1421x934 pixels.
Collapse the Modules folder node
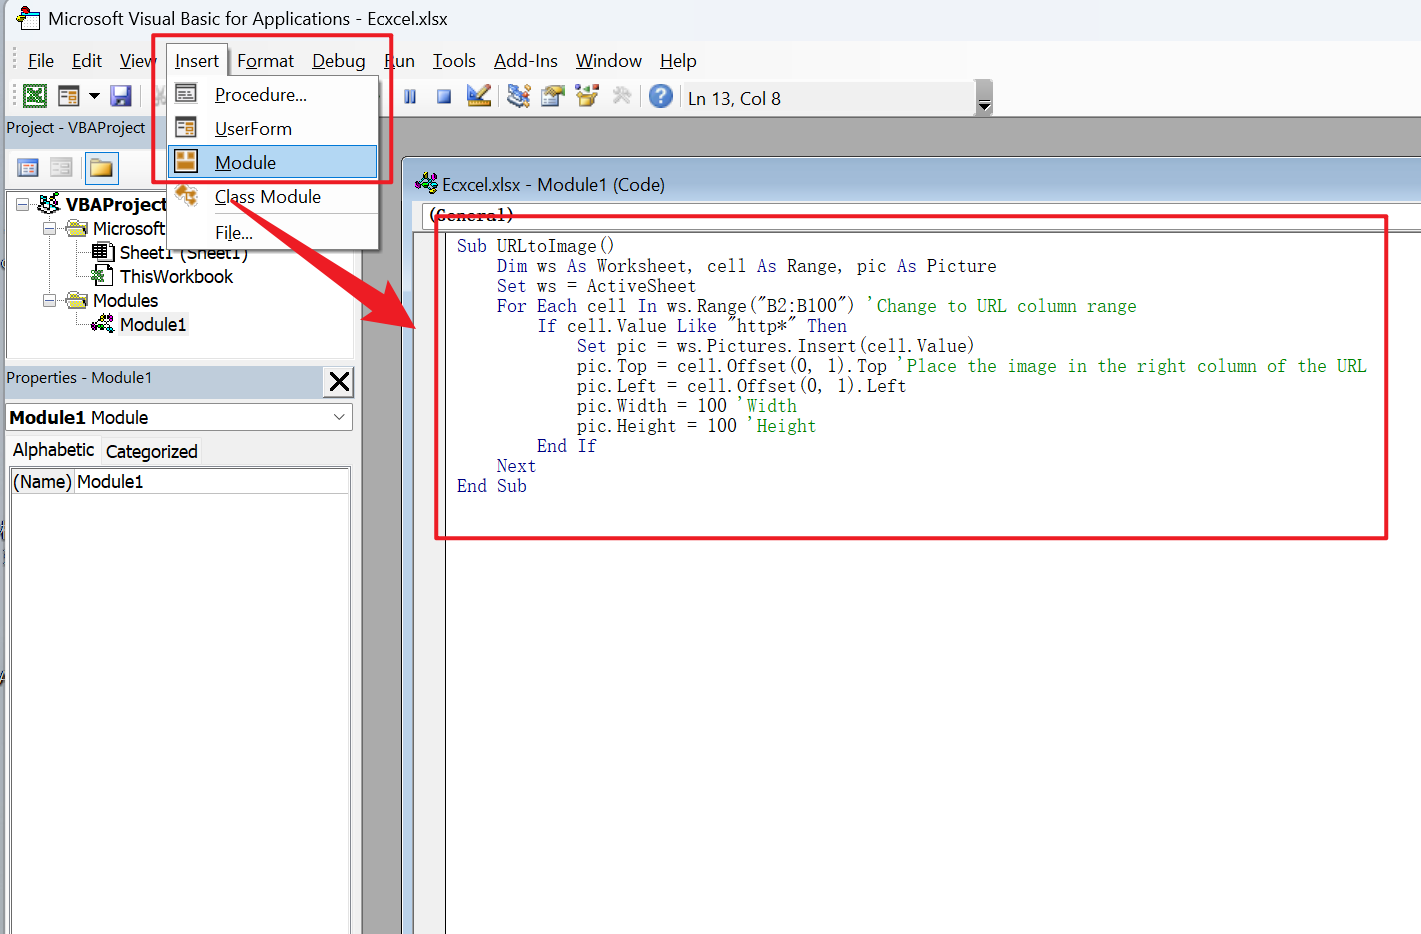pyautogui.click(x=49, y=300)
